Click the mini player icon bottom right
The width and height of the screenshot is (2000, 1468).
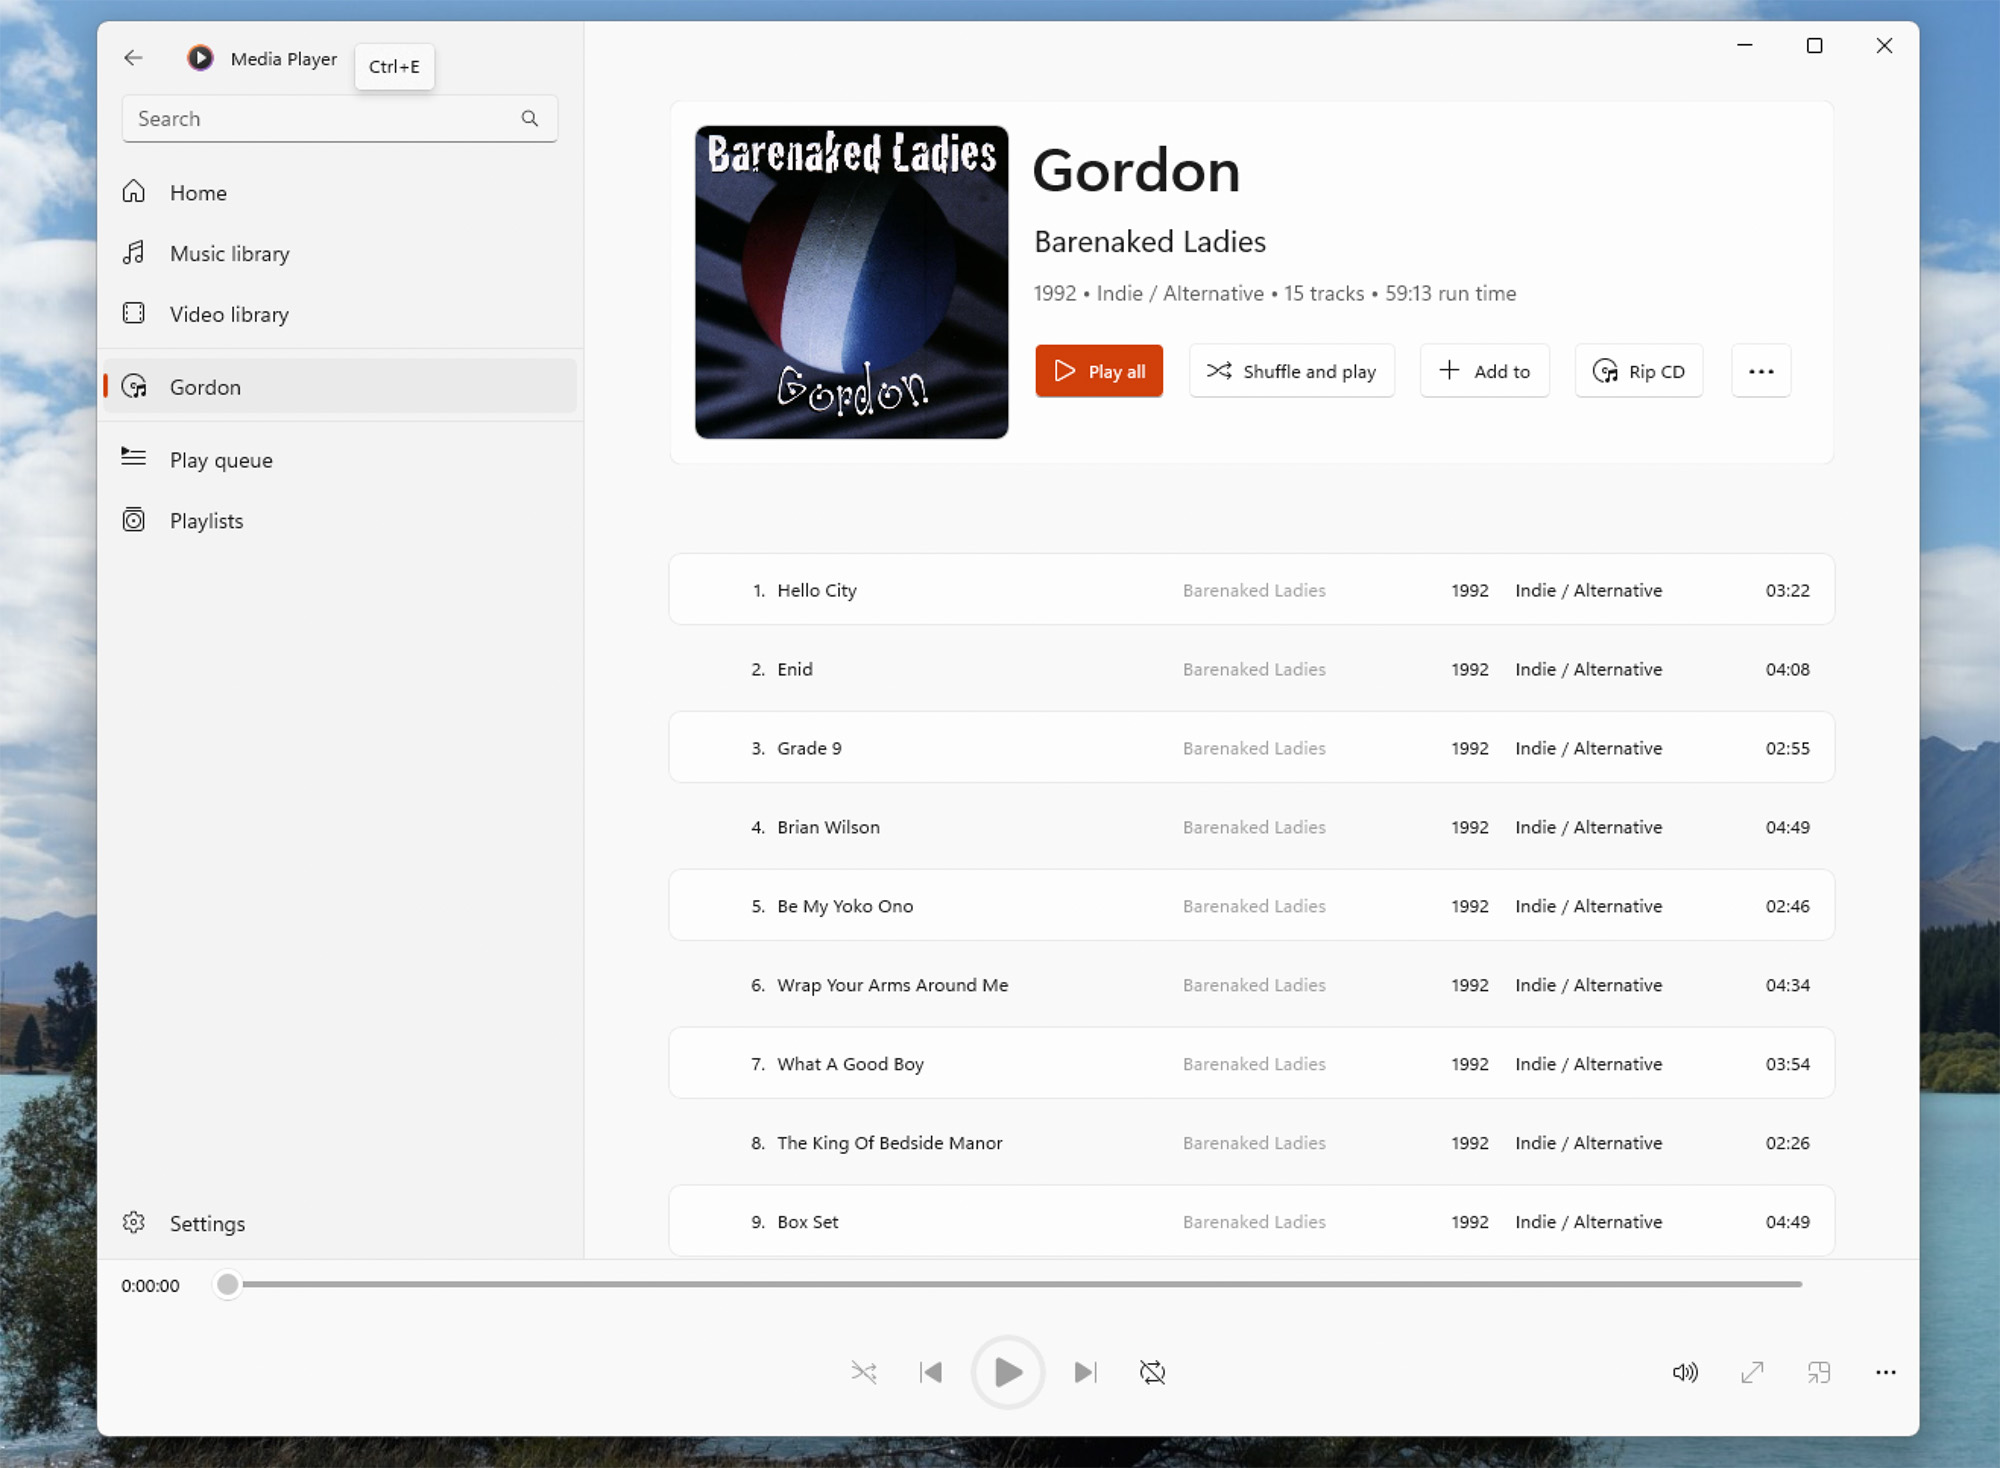point(1818,1372)
